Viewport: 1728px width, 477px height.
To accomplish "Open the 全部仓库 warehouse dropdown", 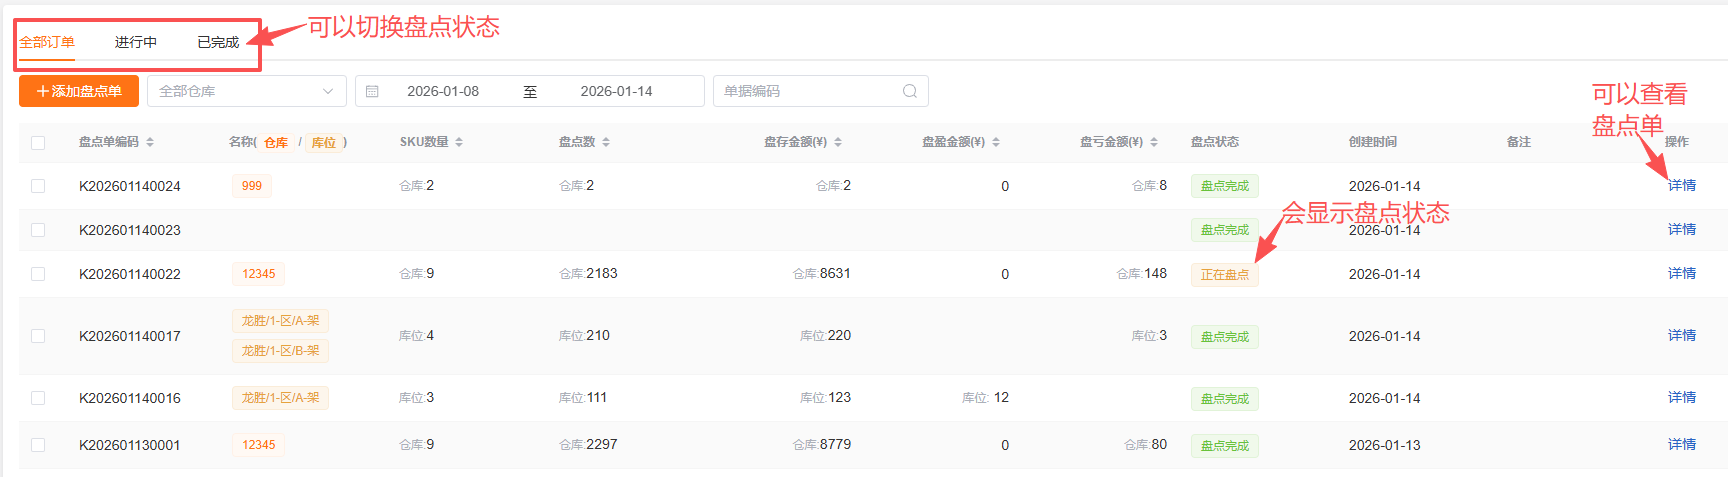I will click(246, 91).
